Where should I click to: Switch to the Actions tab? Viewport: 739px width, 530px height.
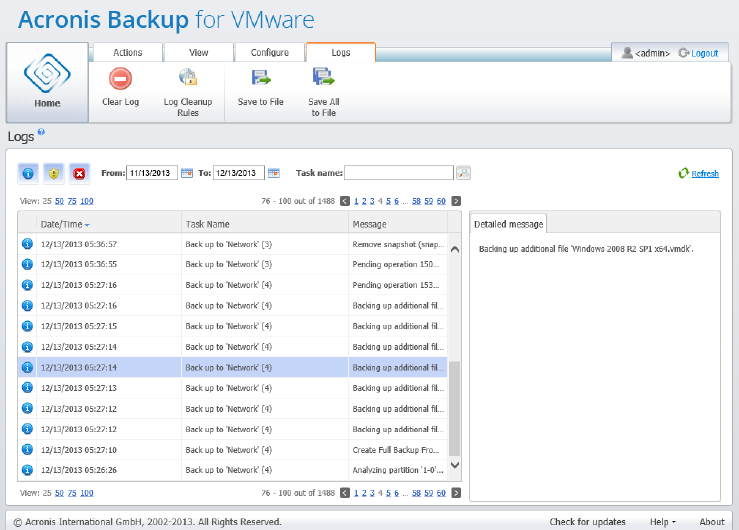click(x=128, y=52)
